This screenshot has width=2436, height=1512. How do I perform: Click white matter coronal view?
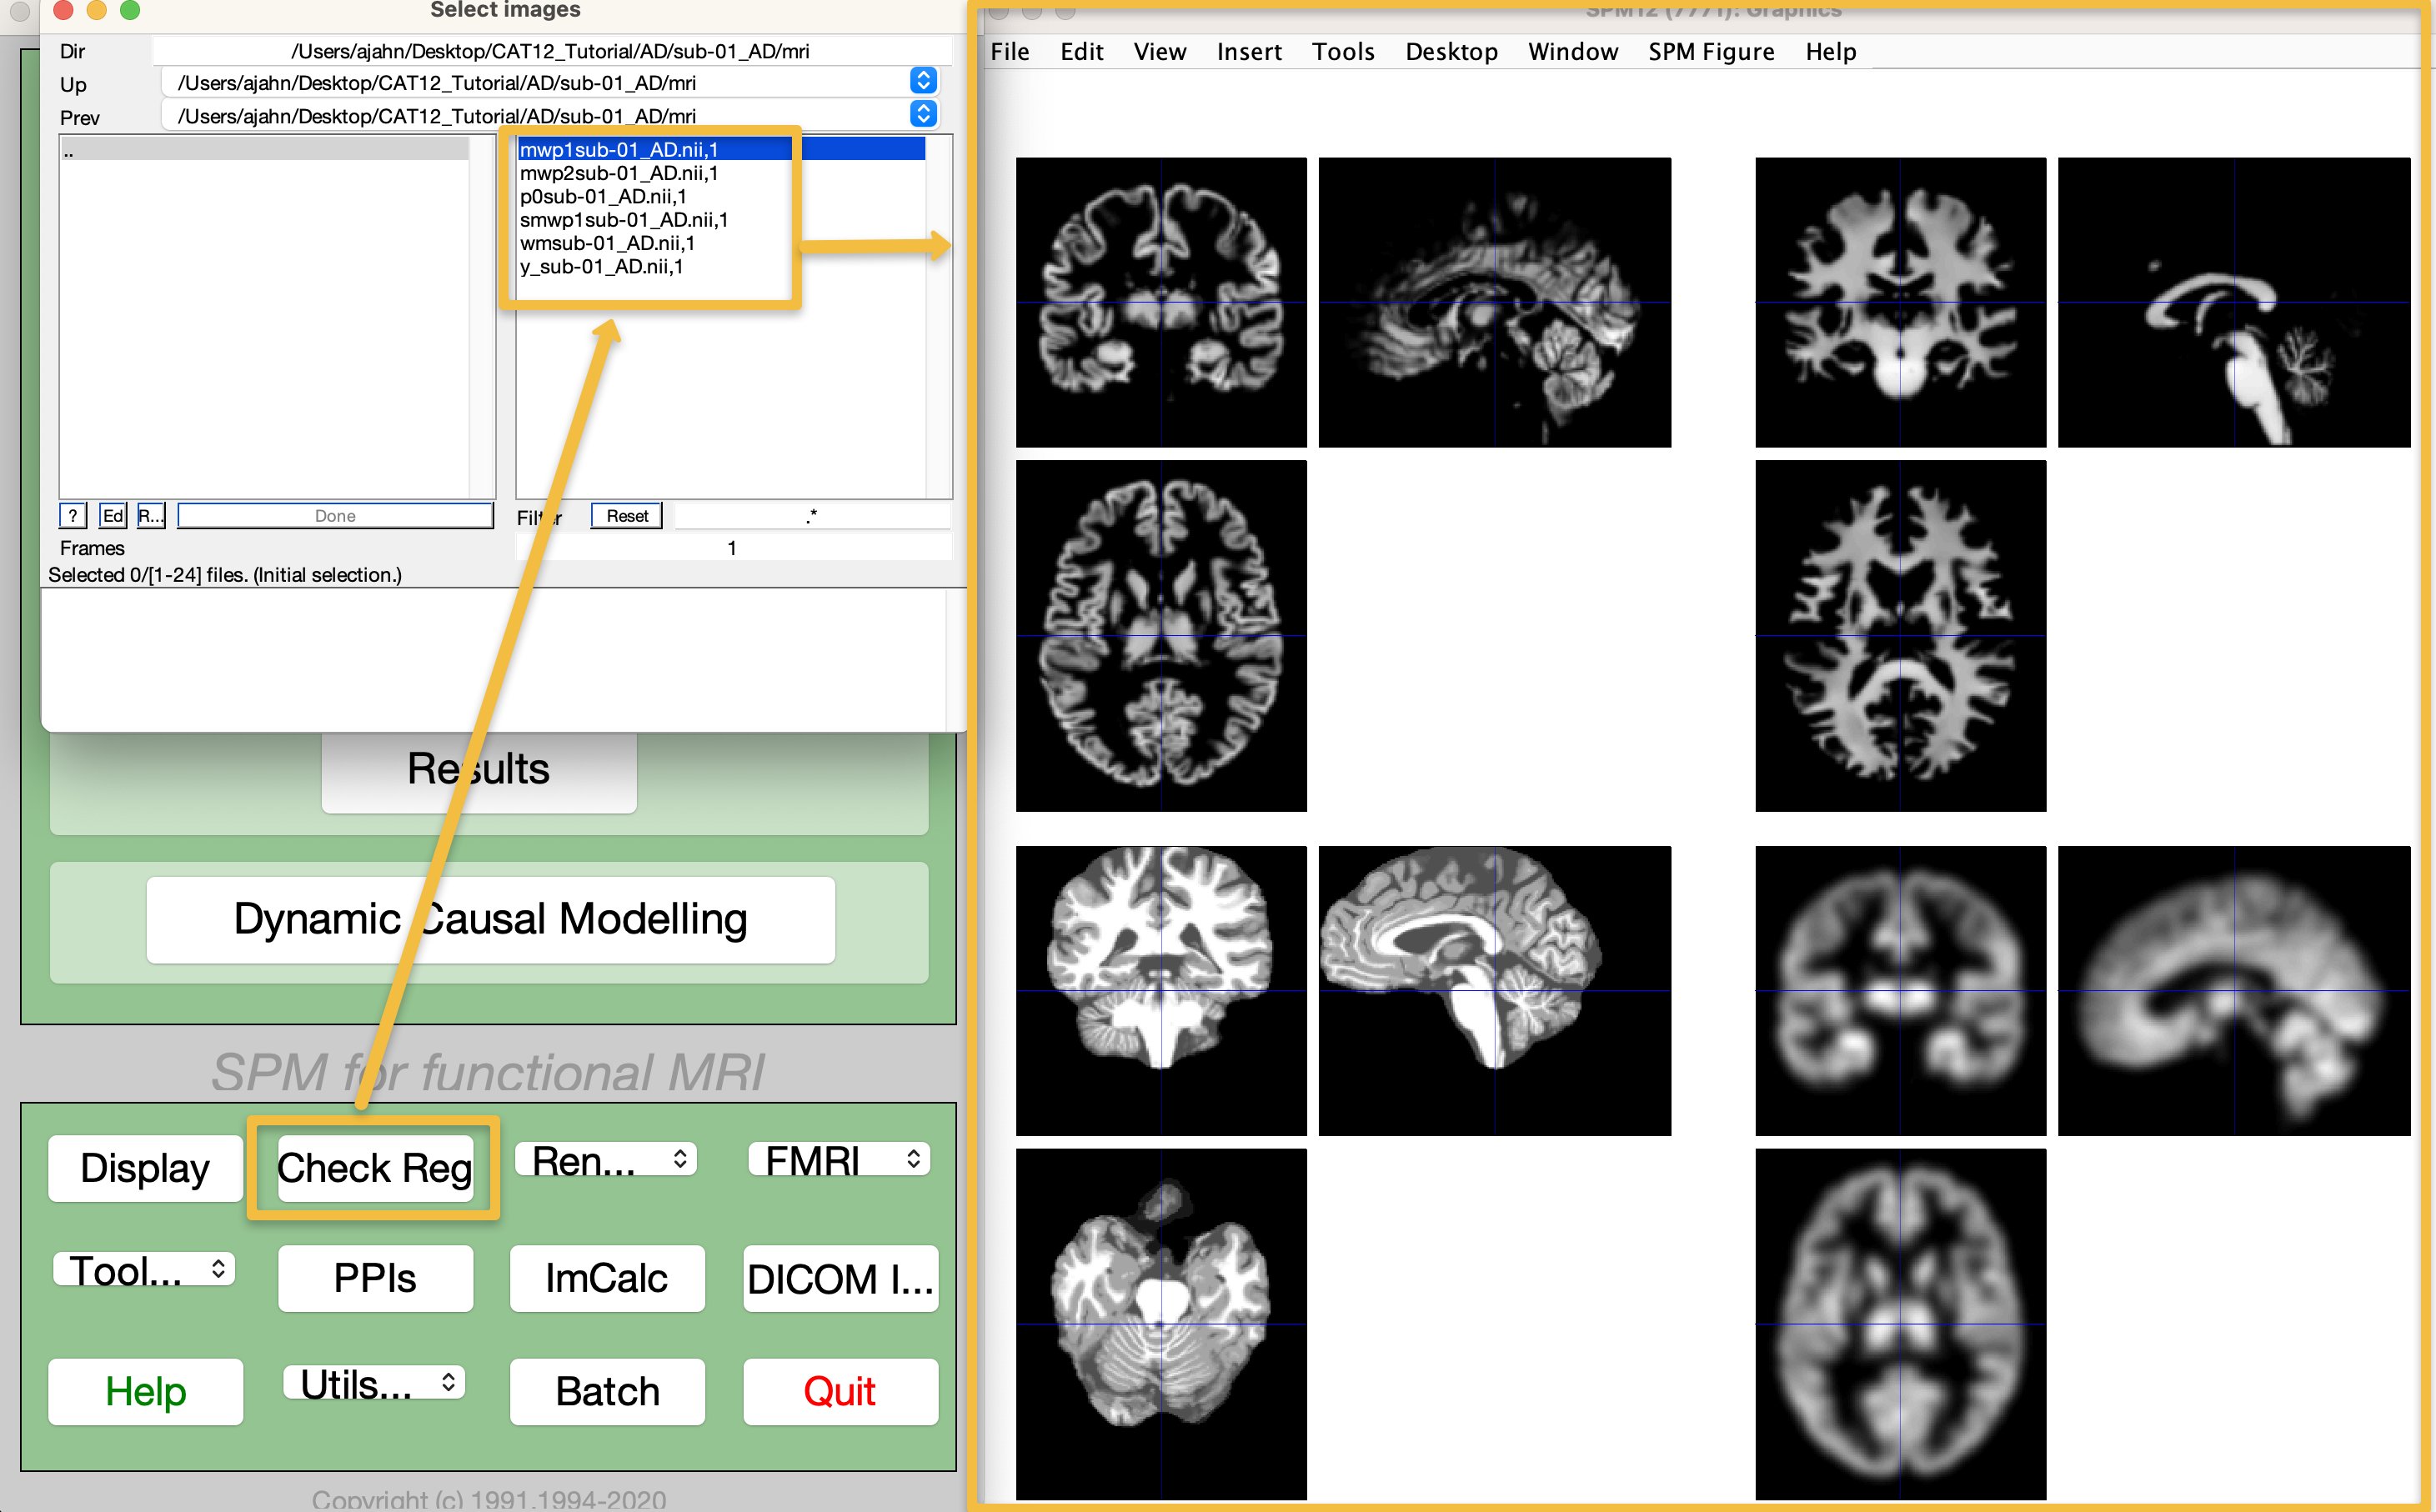[x=1900, y=302]
